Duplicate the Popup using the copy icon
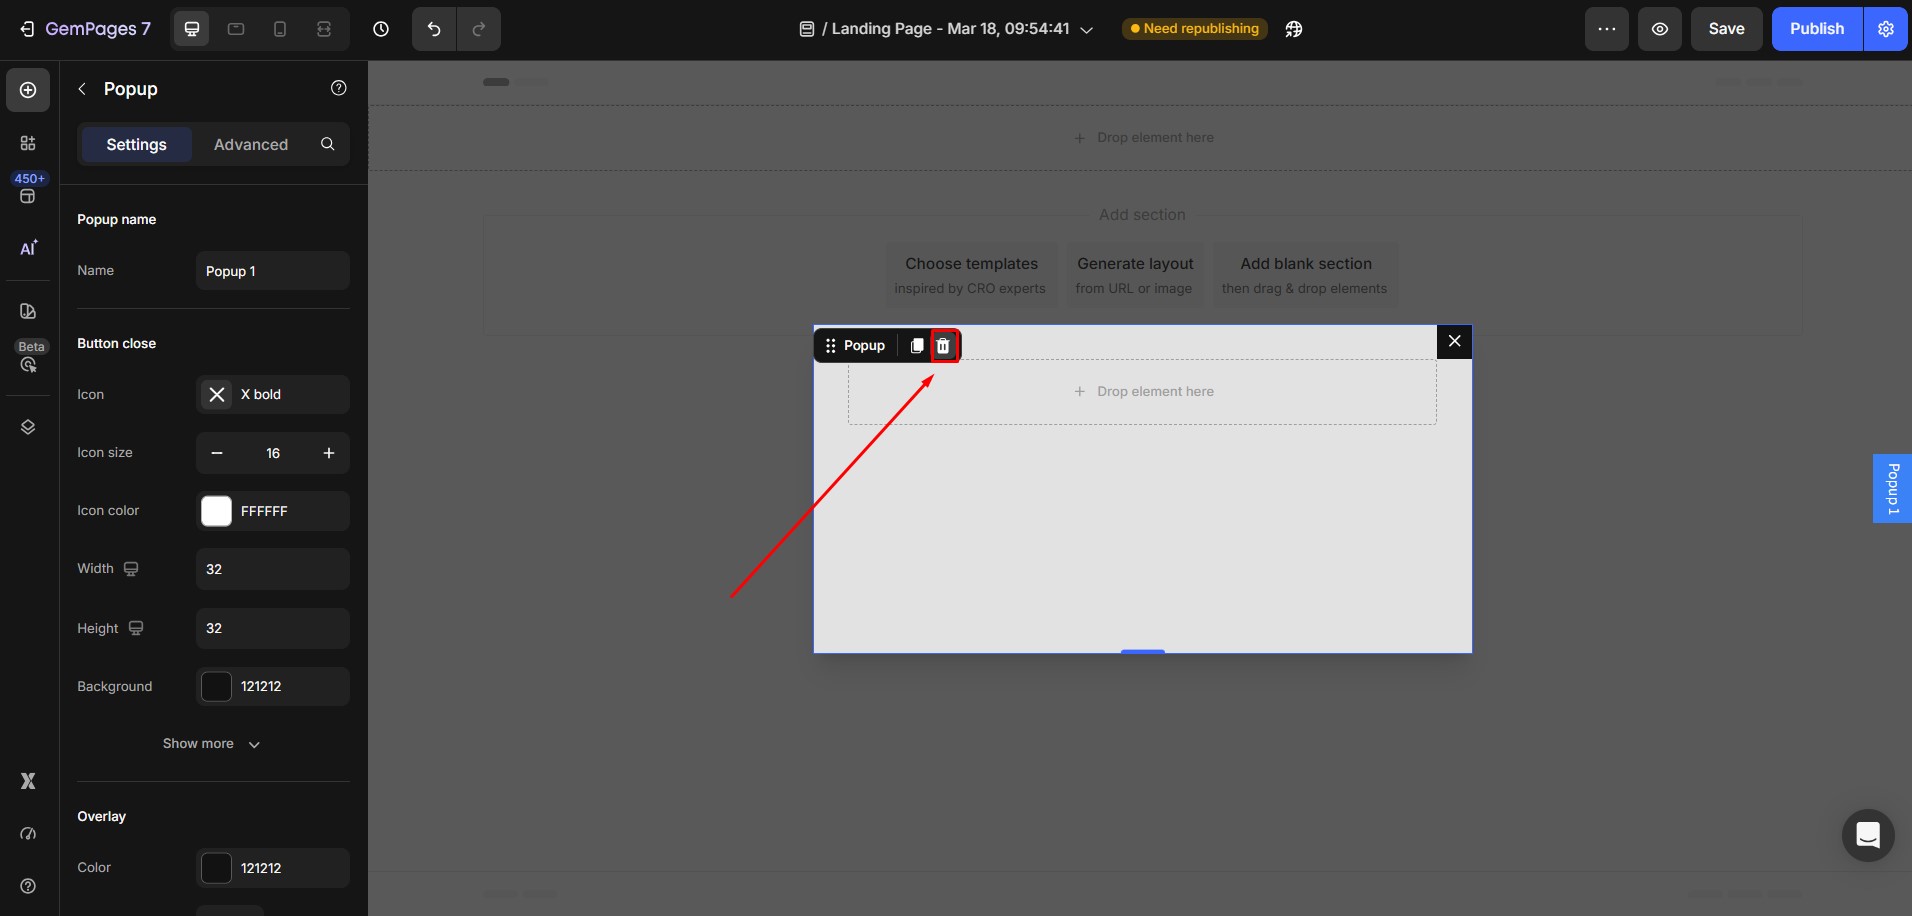 [917, 345]
